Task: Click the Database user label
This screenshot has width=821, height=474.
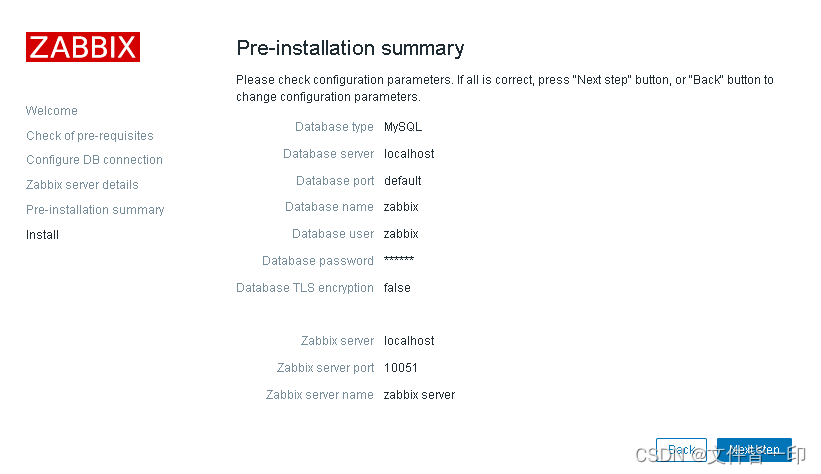Action: 332,234
